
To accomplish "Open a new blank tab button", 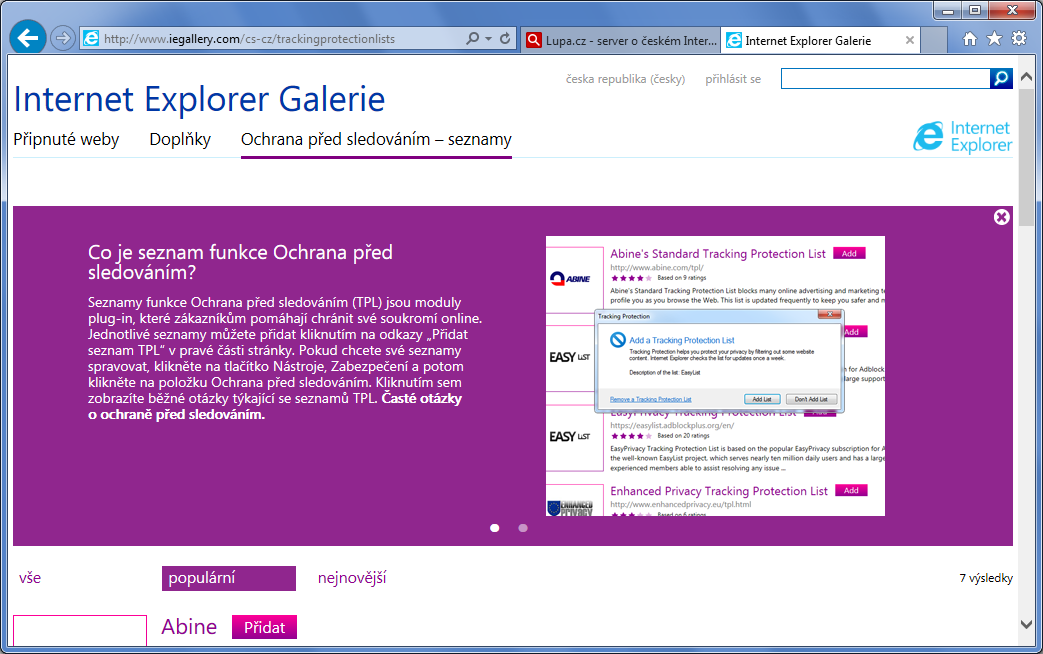I will point(935,40).
